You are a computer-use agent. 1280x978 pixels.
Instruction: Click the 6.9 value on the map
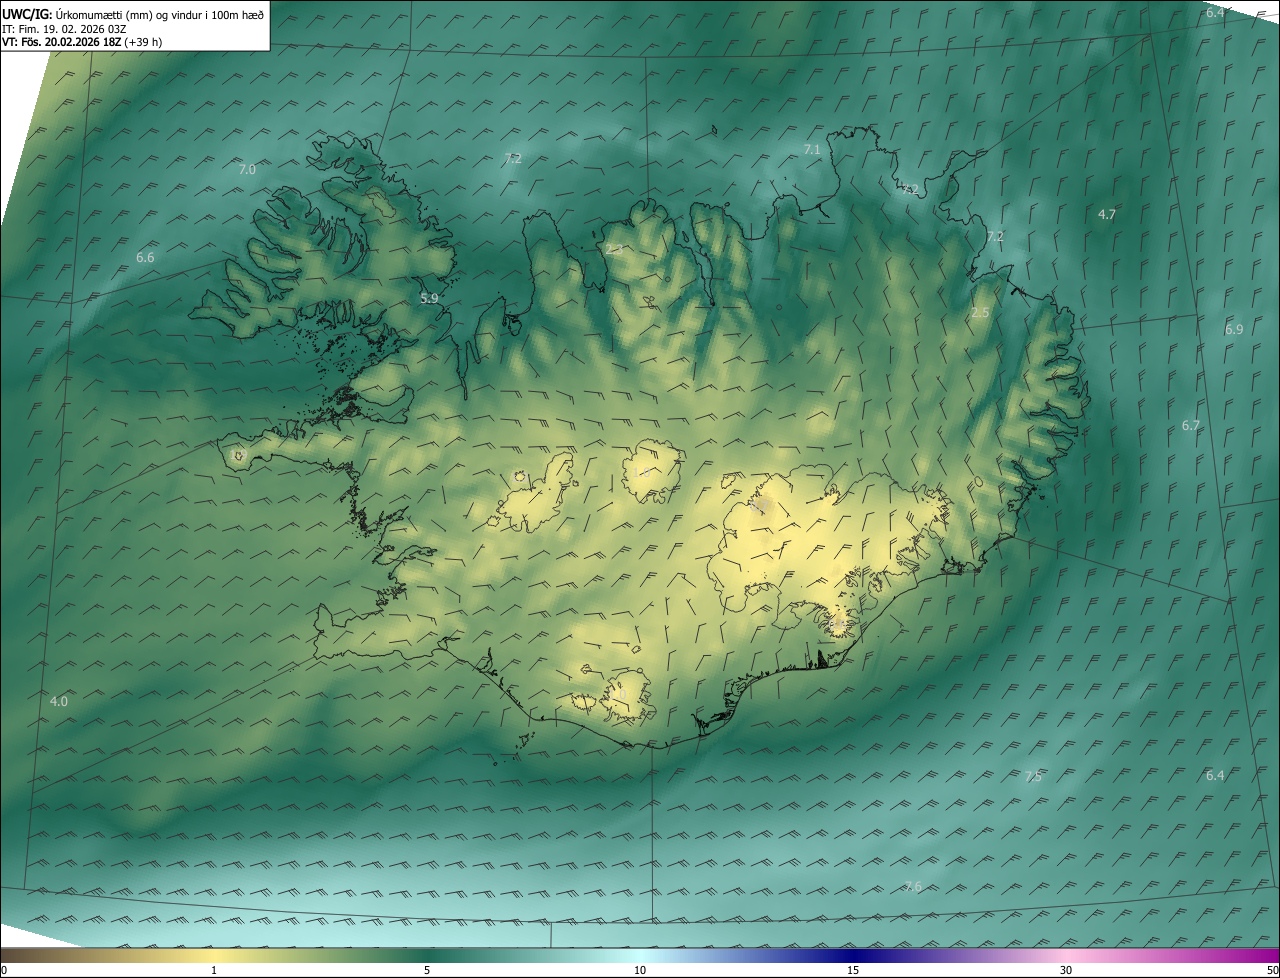(1234, 330)
